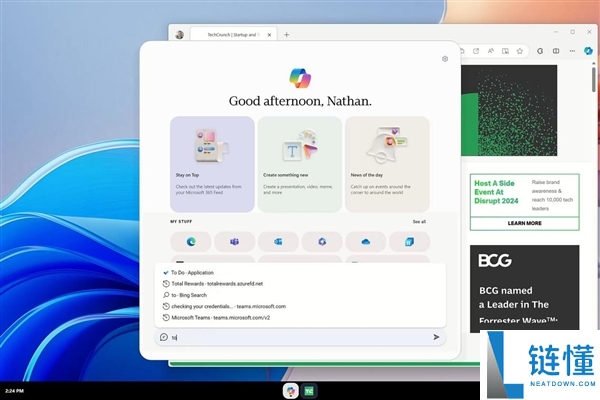Open Edge Settings and more ellipsis

point(572,51)
